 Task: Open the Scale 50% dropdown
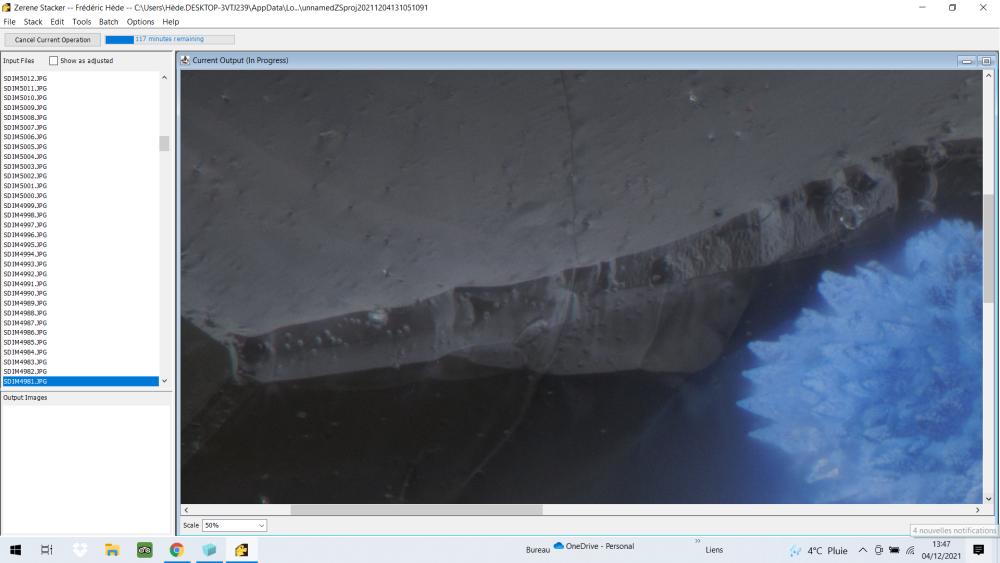234,525
